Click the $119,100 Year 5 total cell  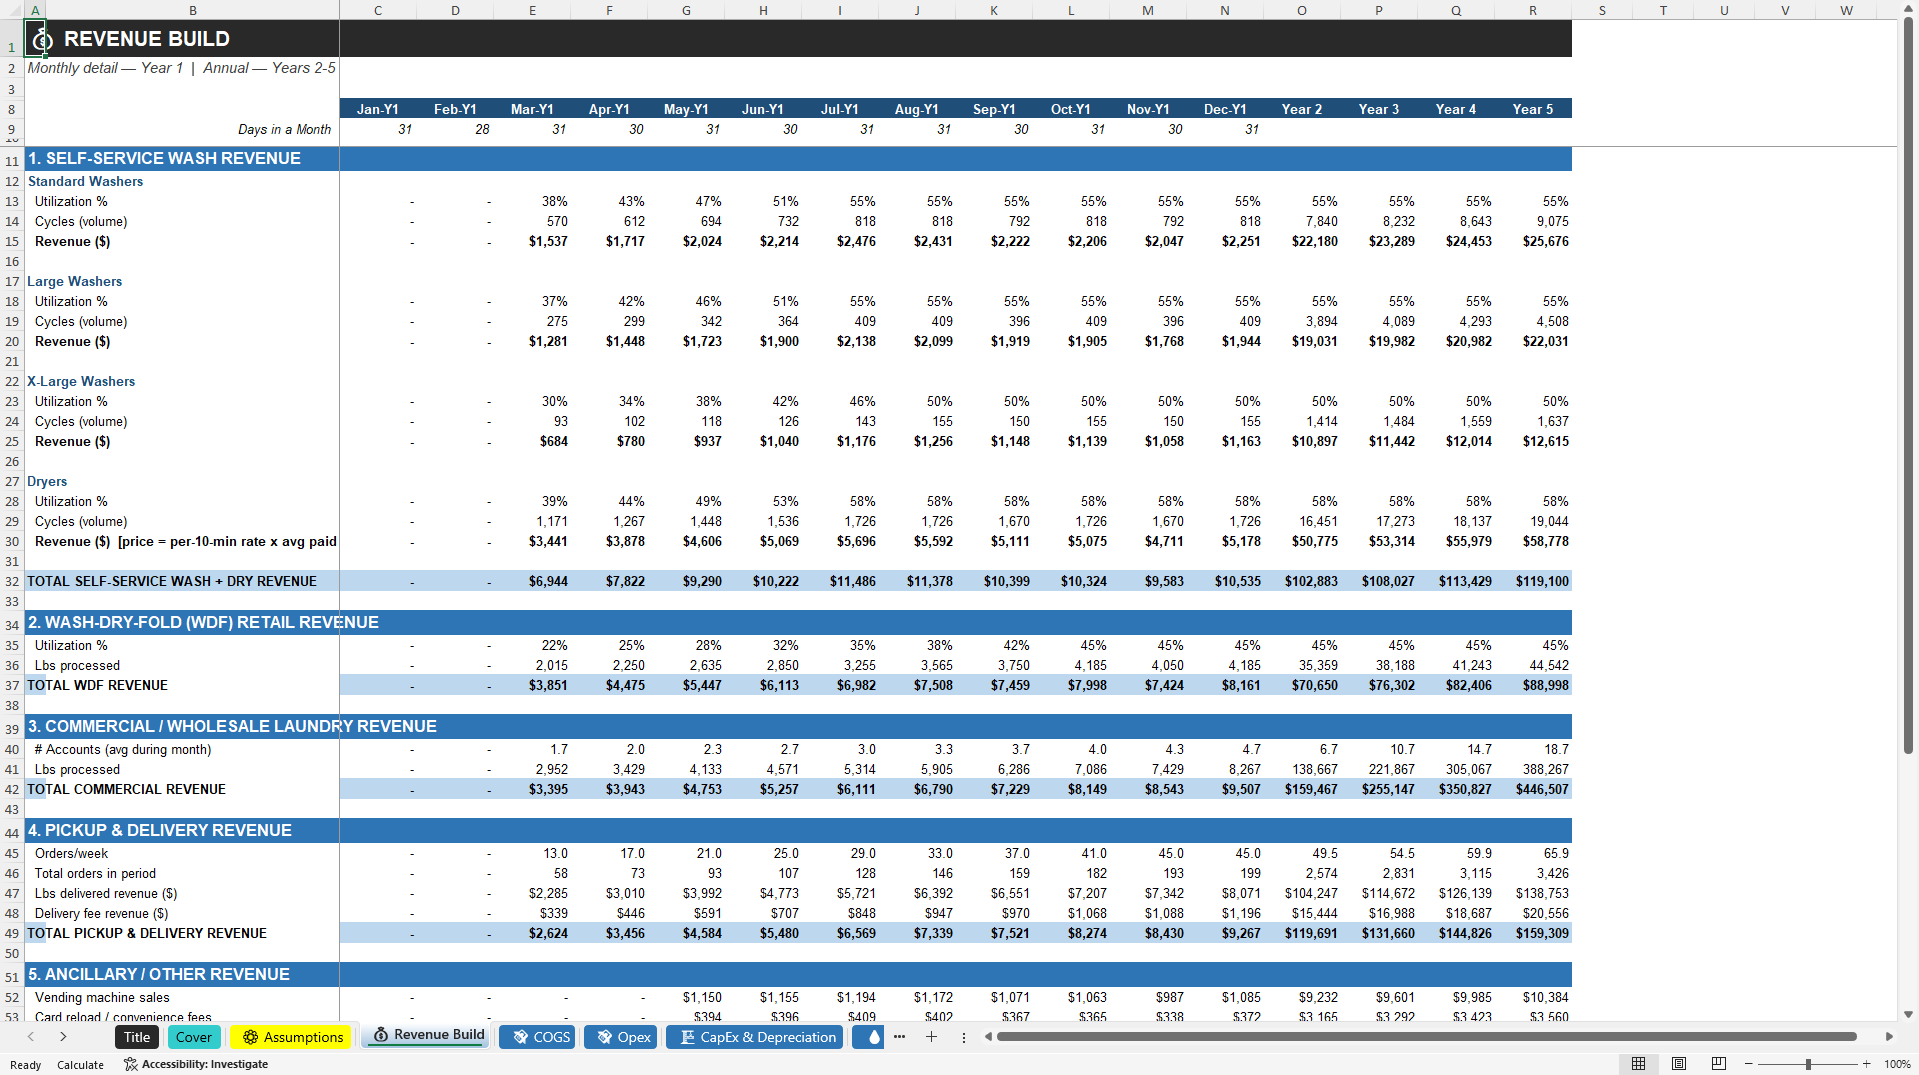pyautogui.click(x=1533, y=581)
